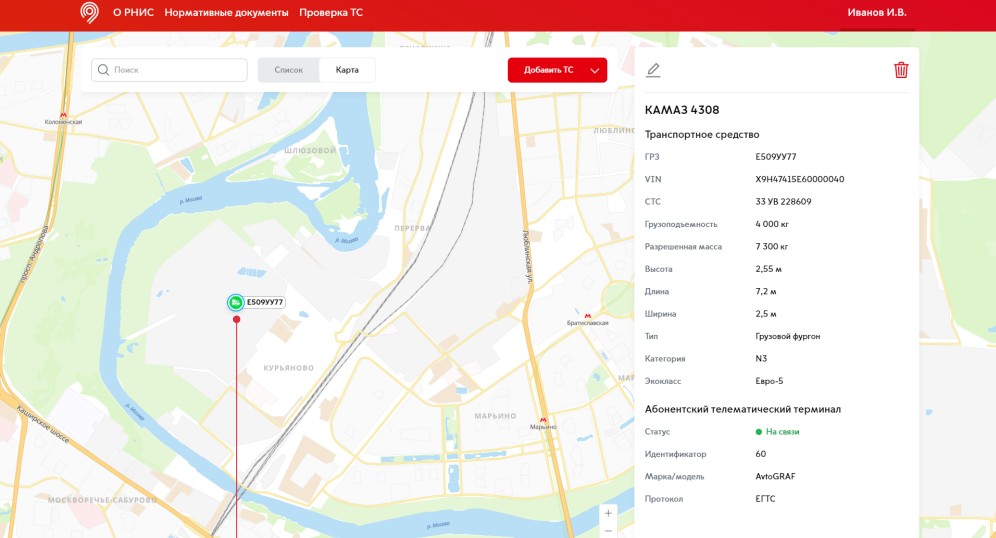Select the green vehicle marker on the map
This screenshot has height=538, width=996.
point(236,302)
